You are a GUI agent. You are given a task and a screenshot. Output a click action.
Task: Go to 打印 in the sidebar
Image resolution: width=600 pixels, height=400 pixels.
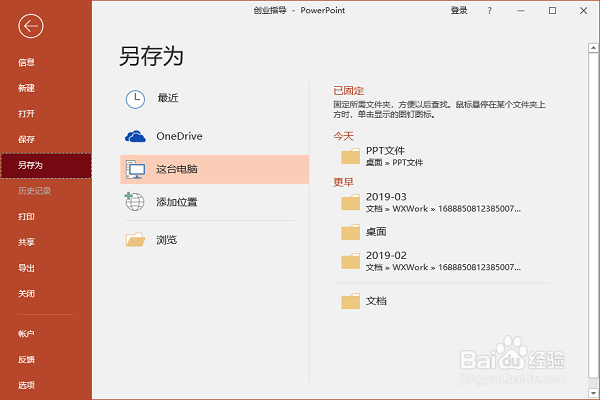(26, 216)
